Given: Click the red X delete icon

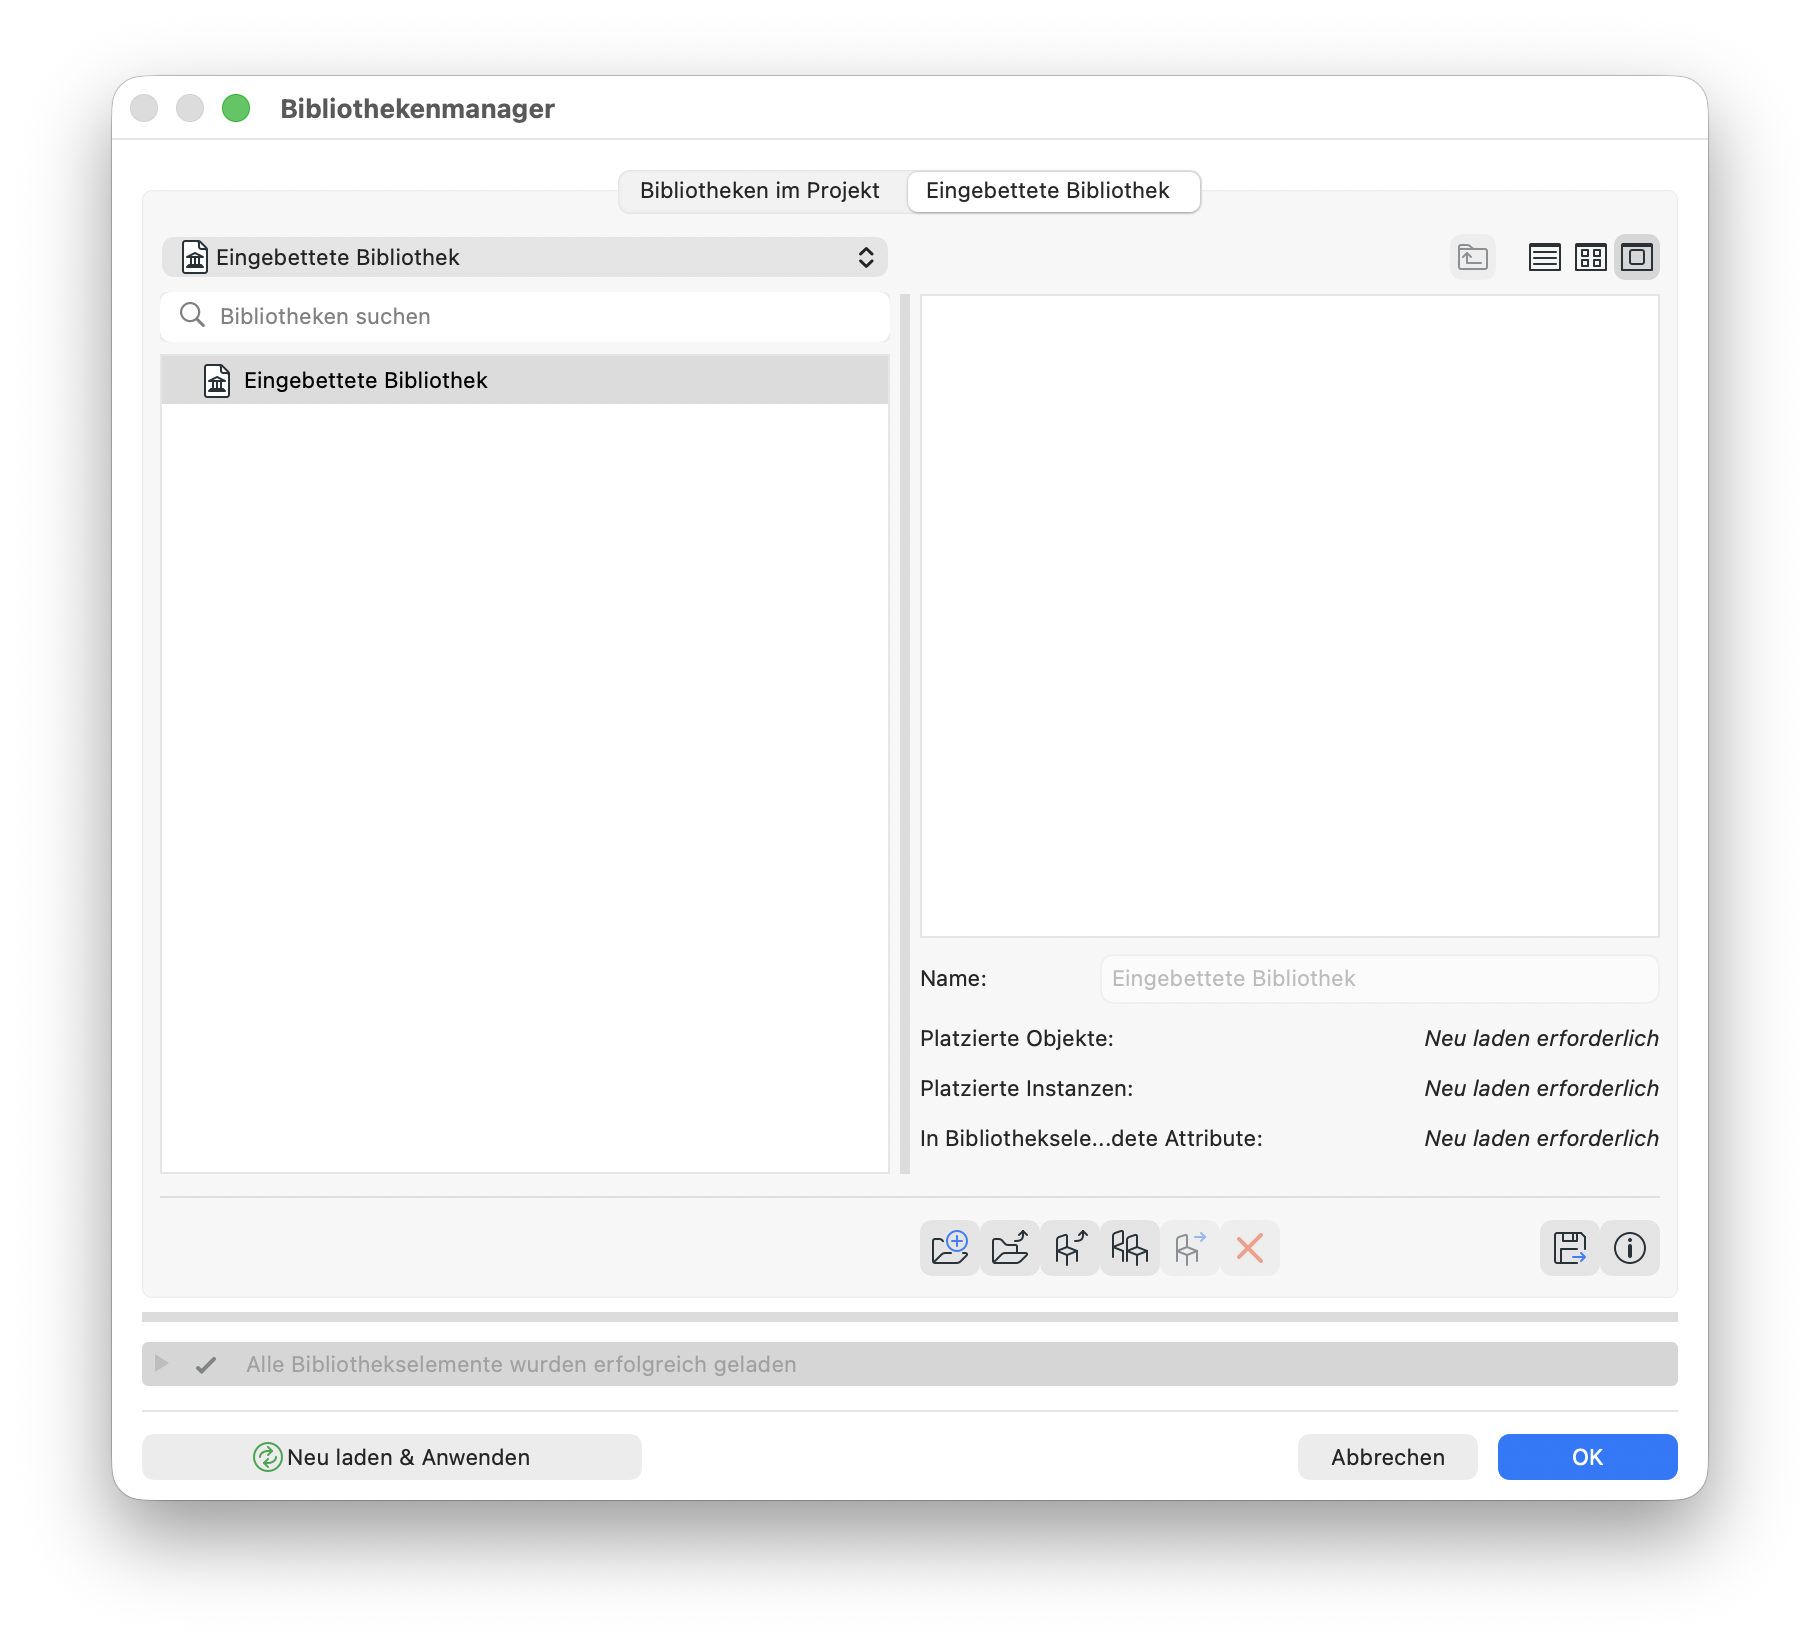Looking at the screenshot, I should click(1249, 1248).
